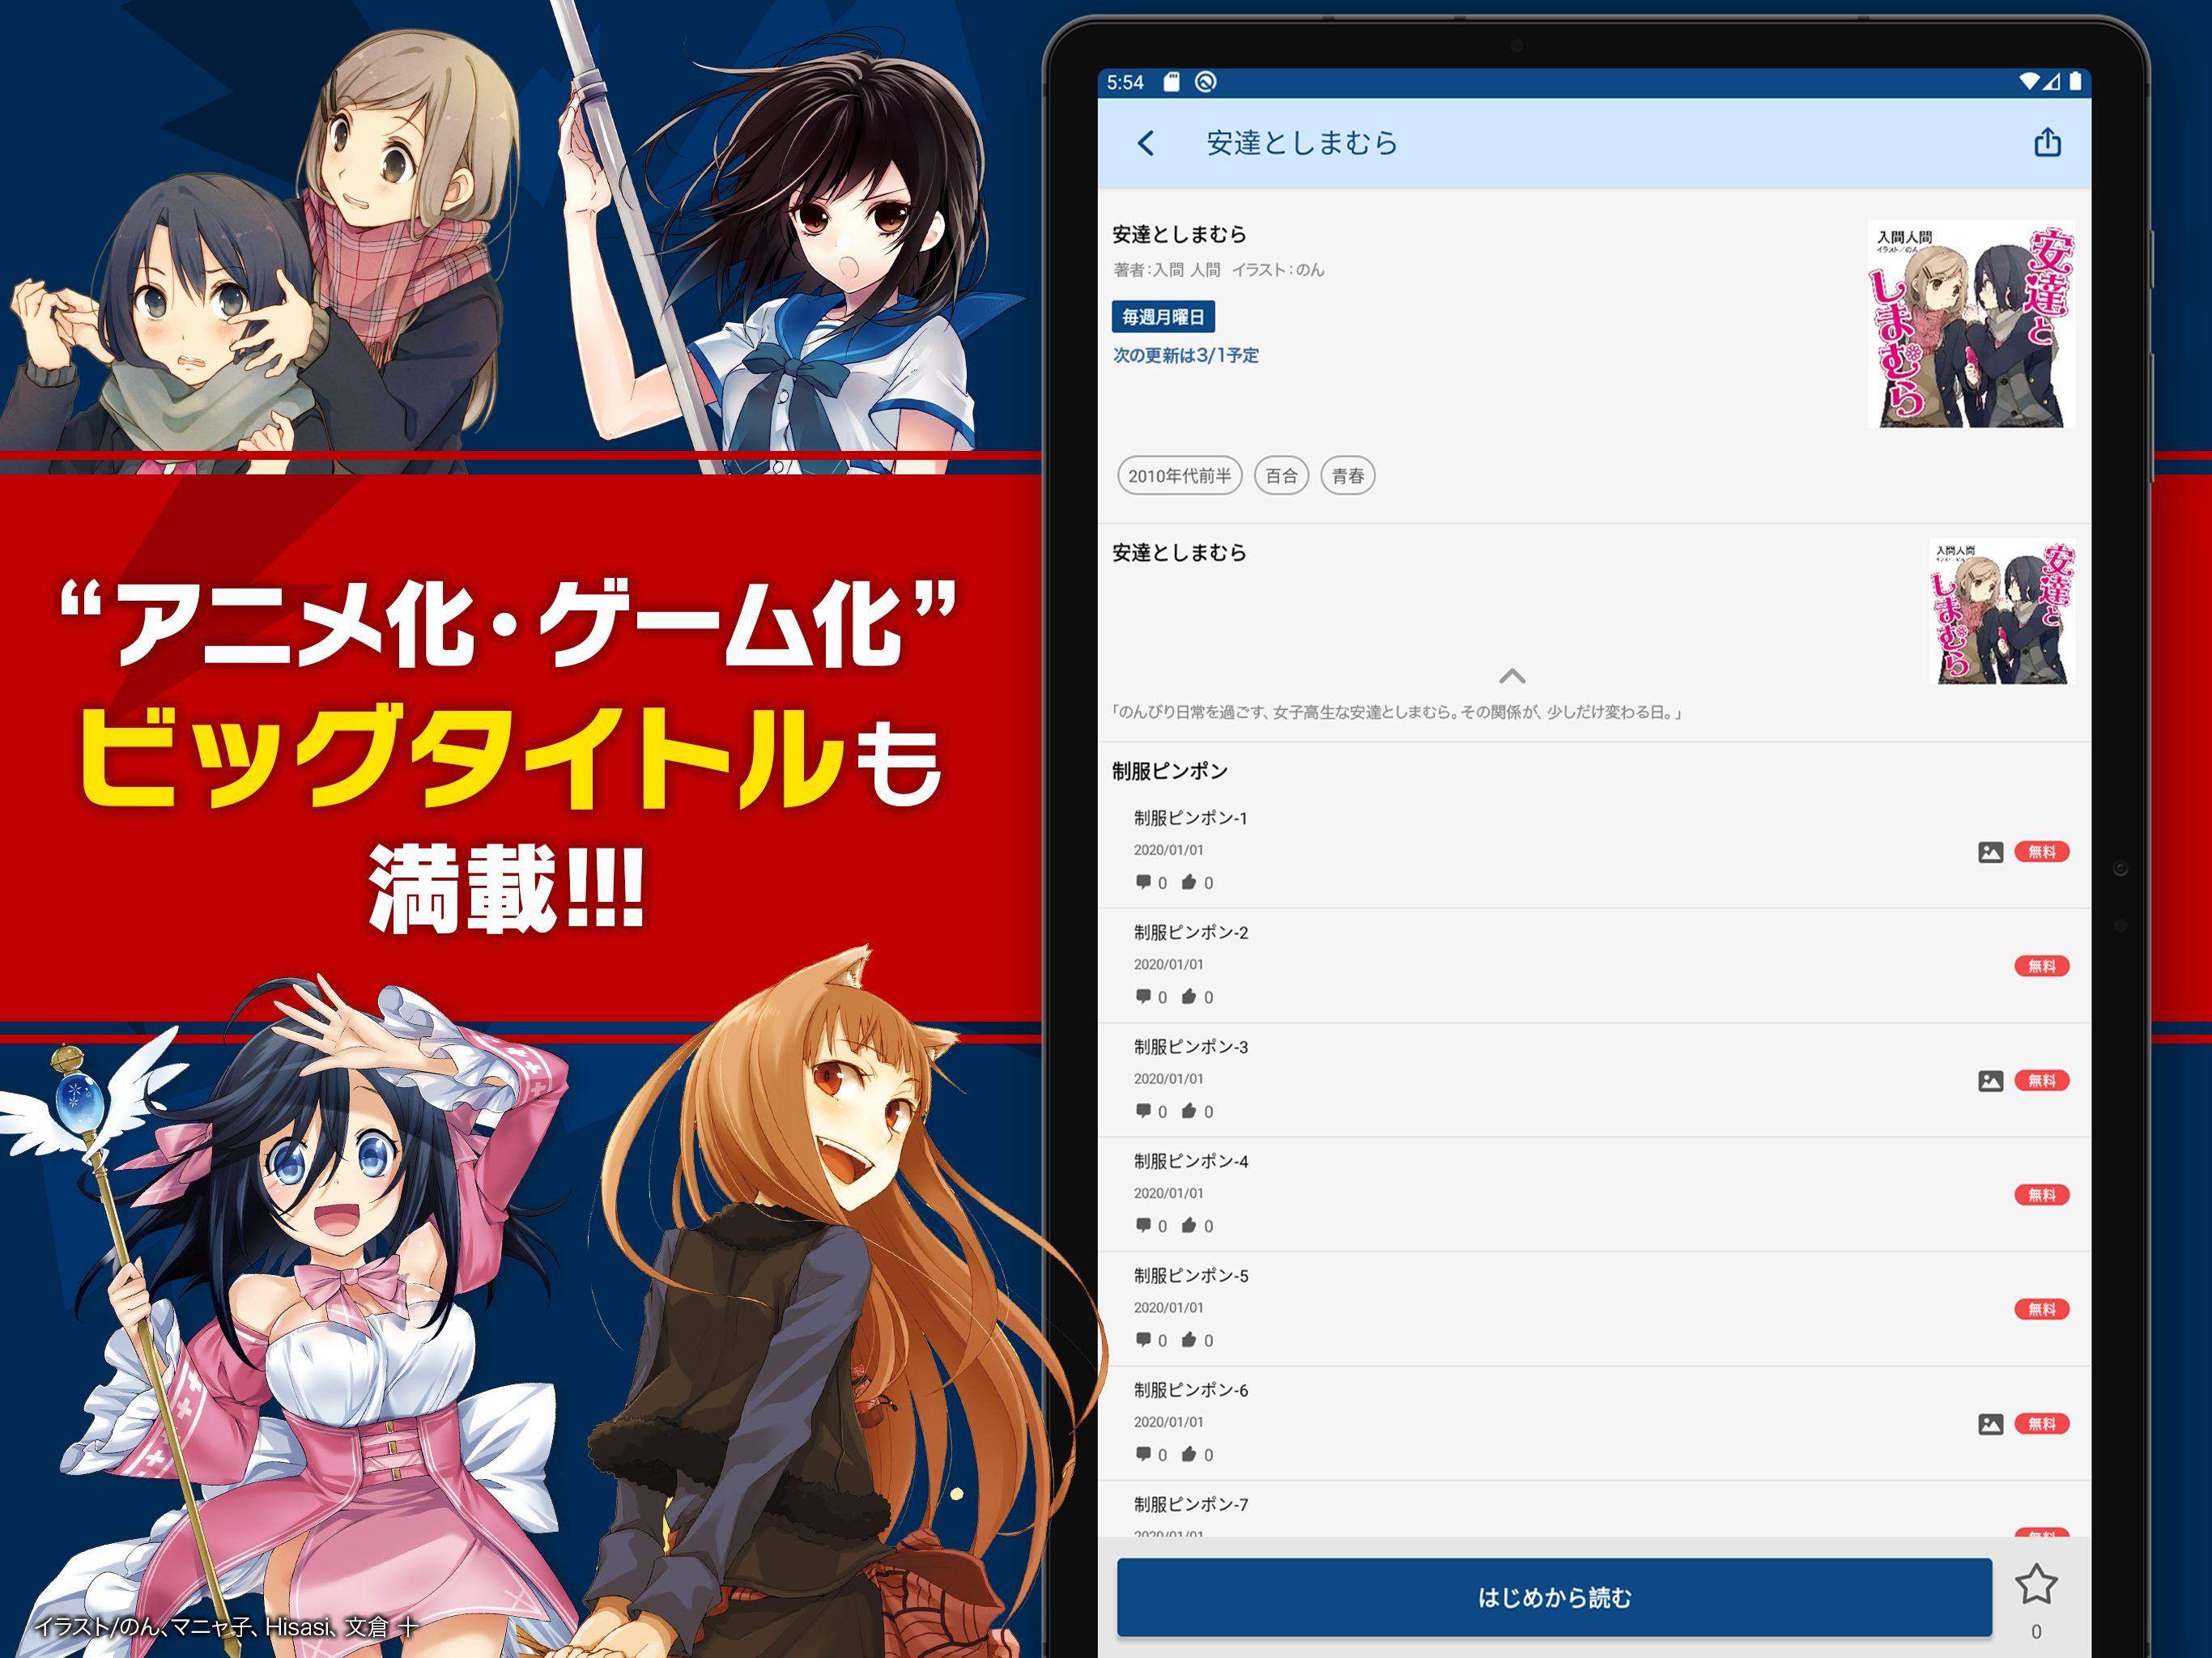Tap the next update notice 次の更新は3/1予定
The image size is (2212, 1658).
pyautogui.click(x=1186, y=355)
